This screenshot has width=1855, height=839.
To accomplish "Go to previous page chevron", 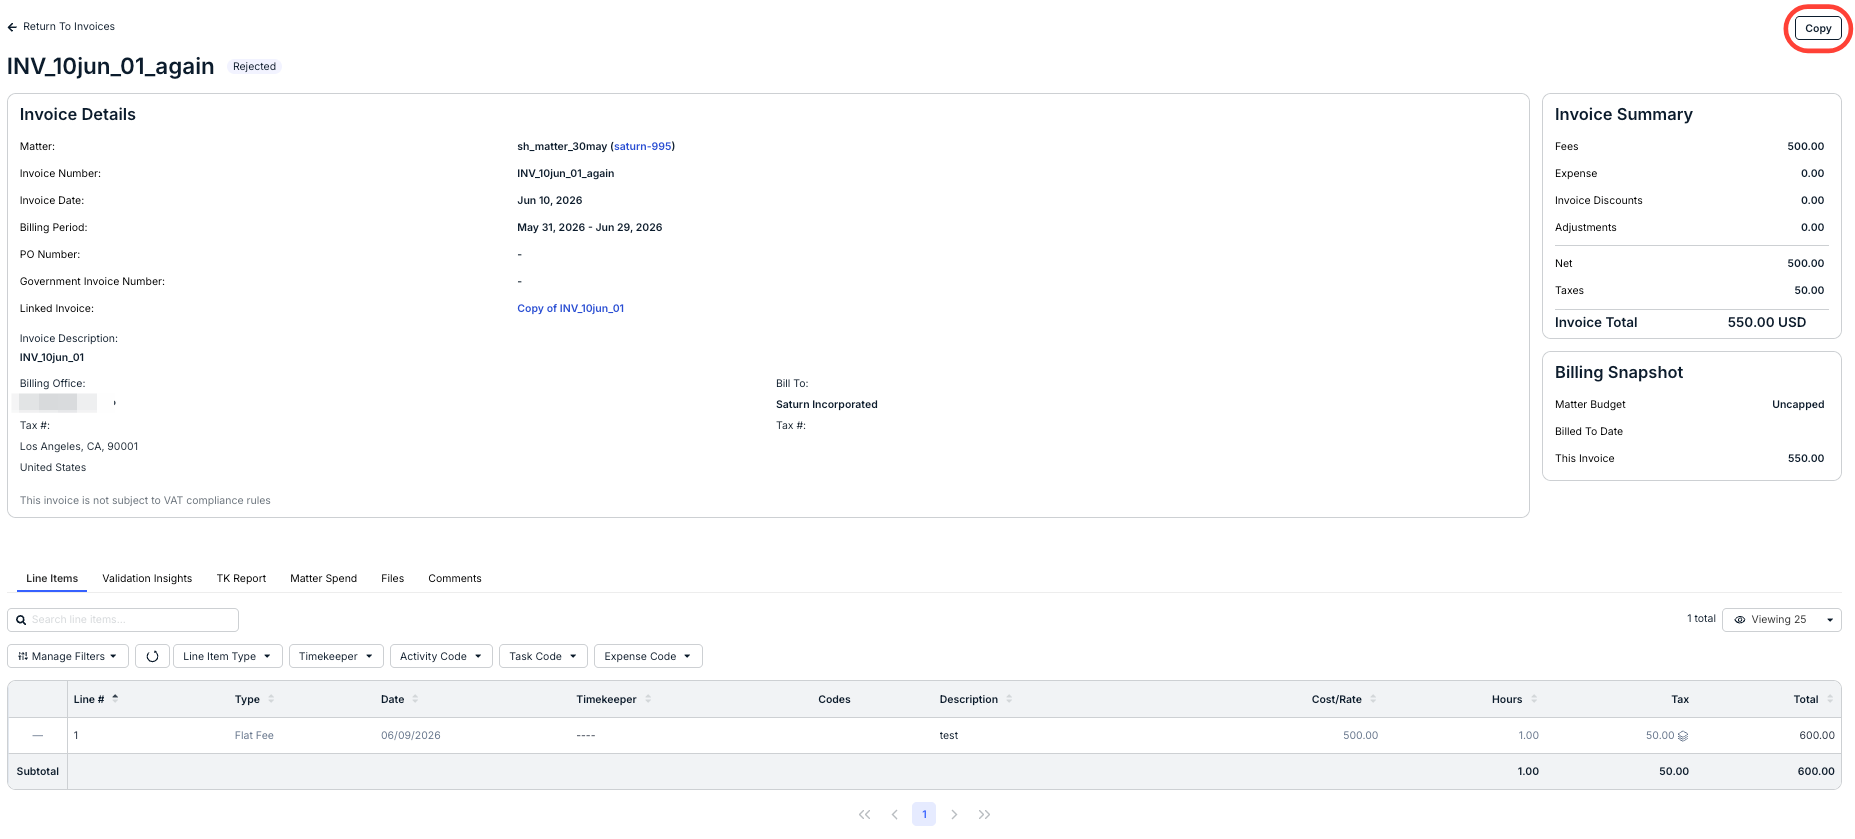I will (x=895, y=814).
